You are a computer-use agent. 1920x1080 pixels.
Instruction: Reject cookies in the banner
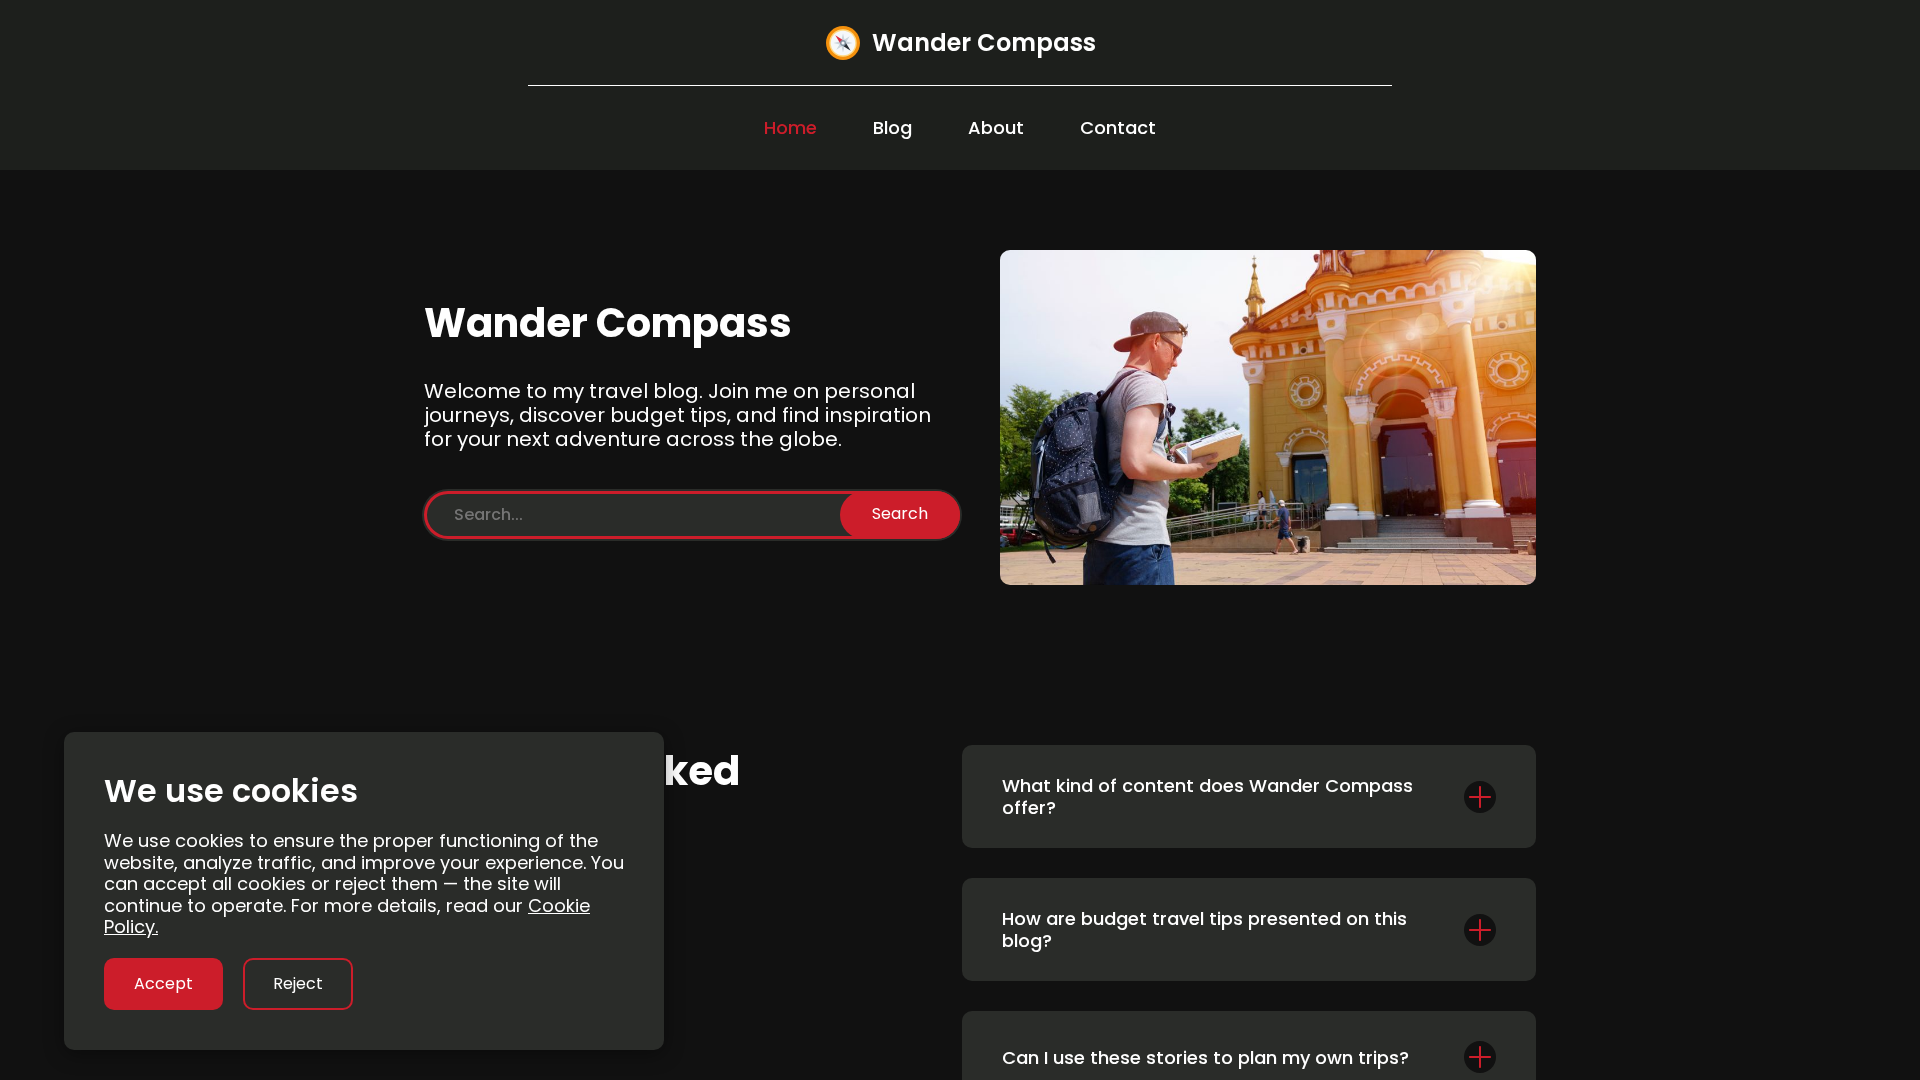(x=298, y=984)
